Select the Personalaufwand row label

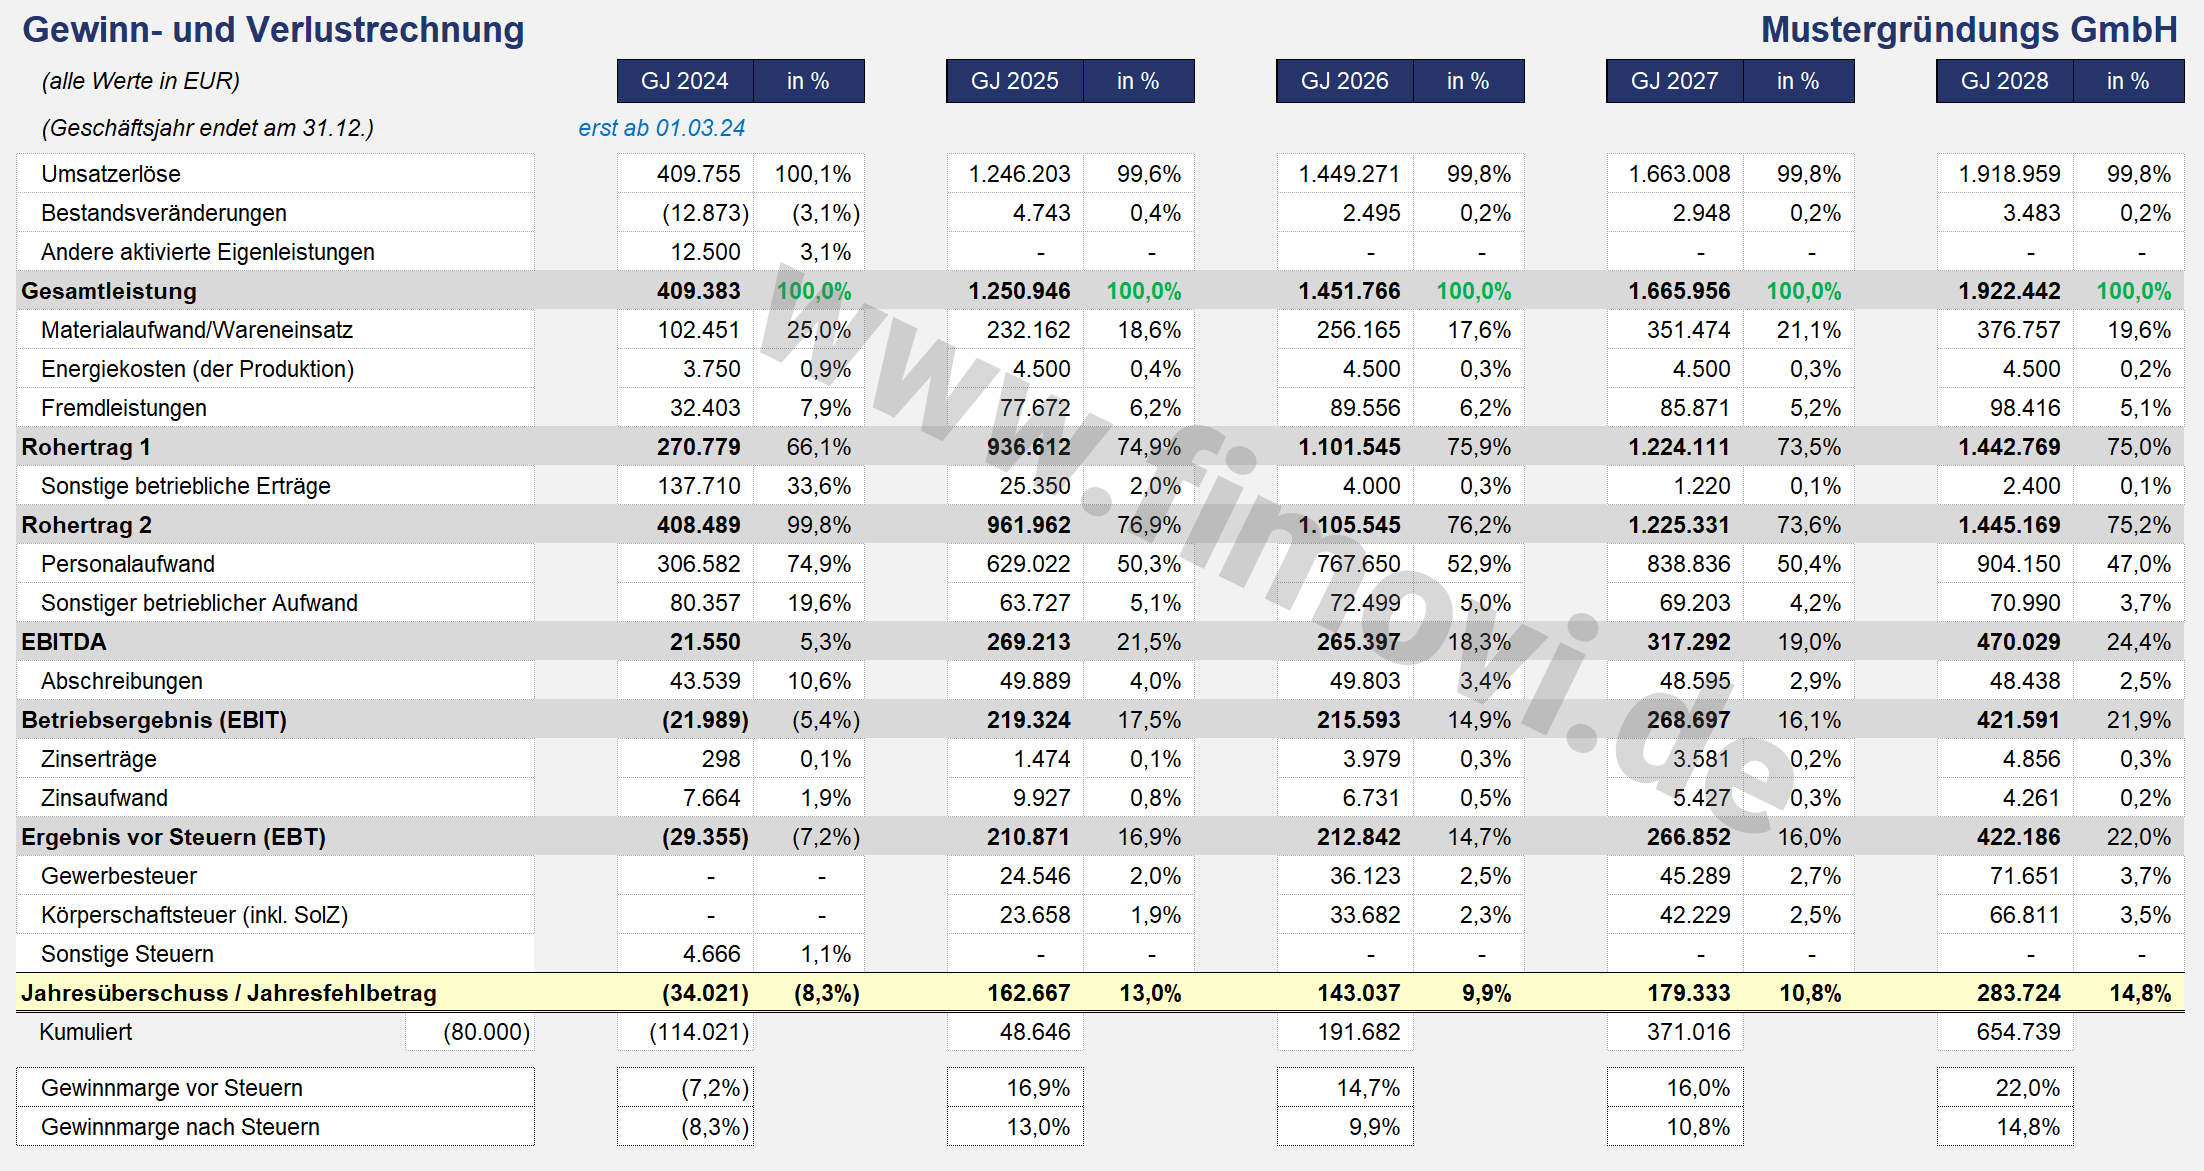(128, 564)
